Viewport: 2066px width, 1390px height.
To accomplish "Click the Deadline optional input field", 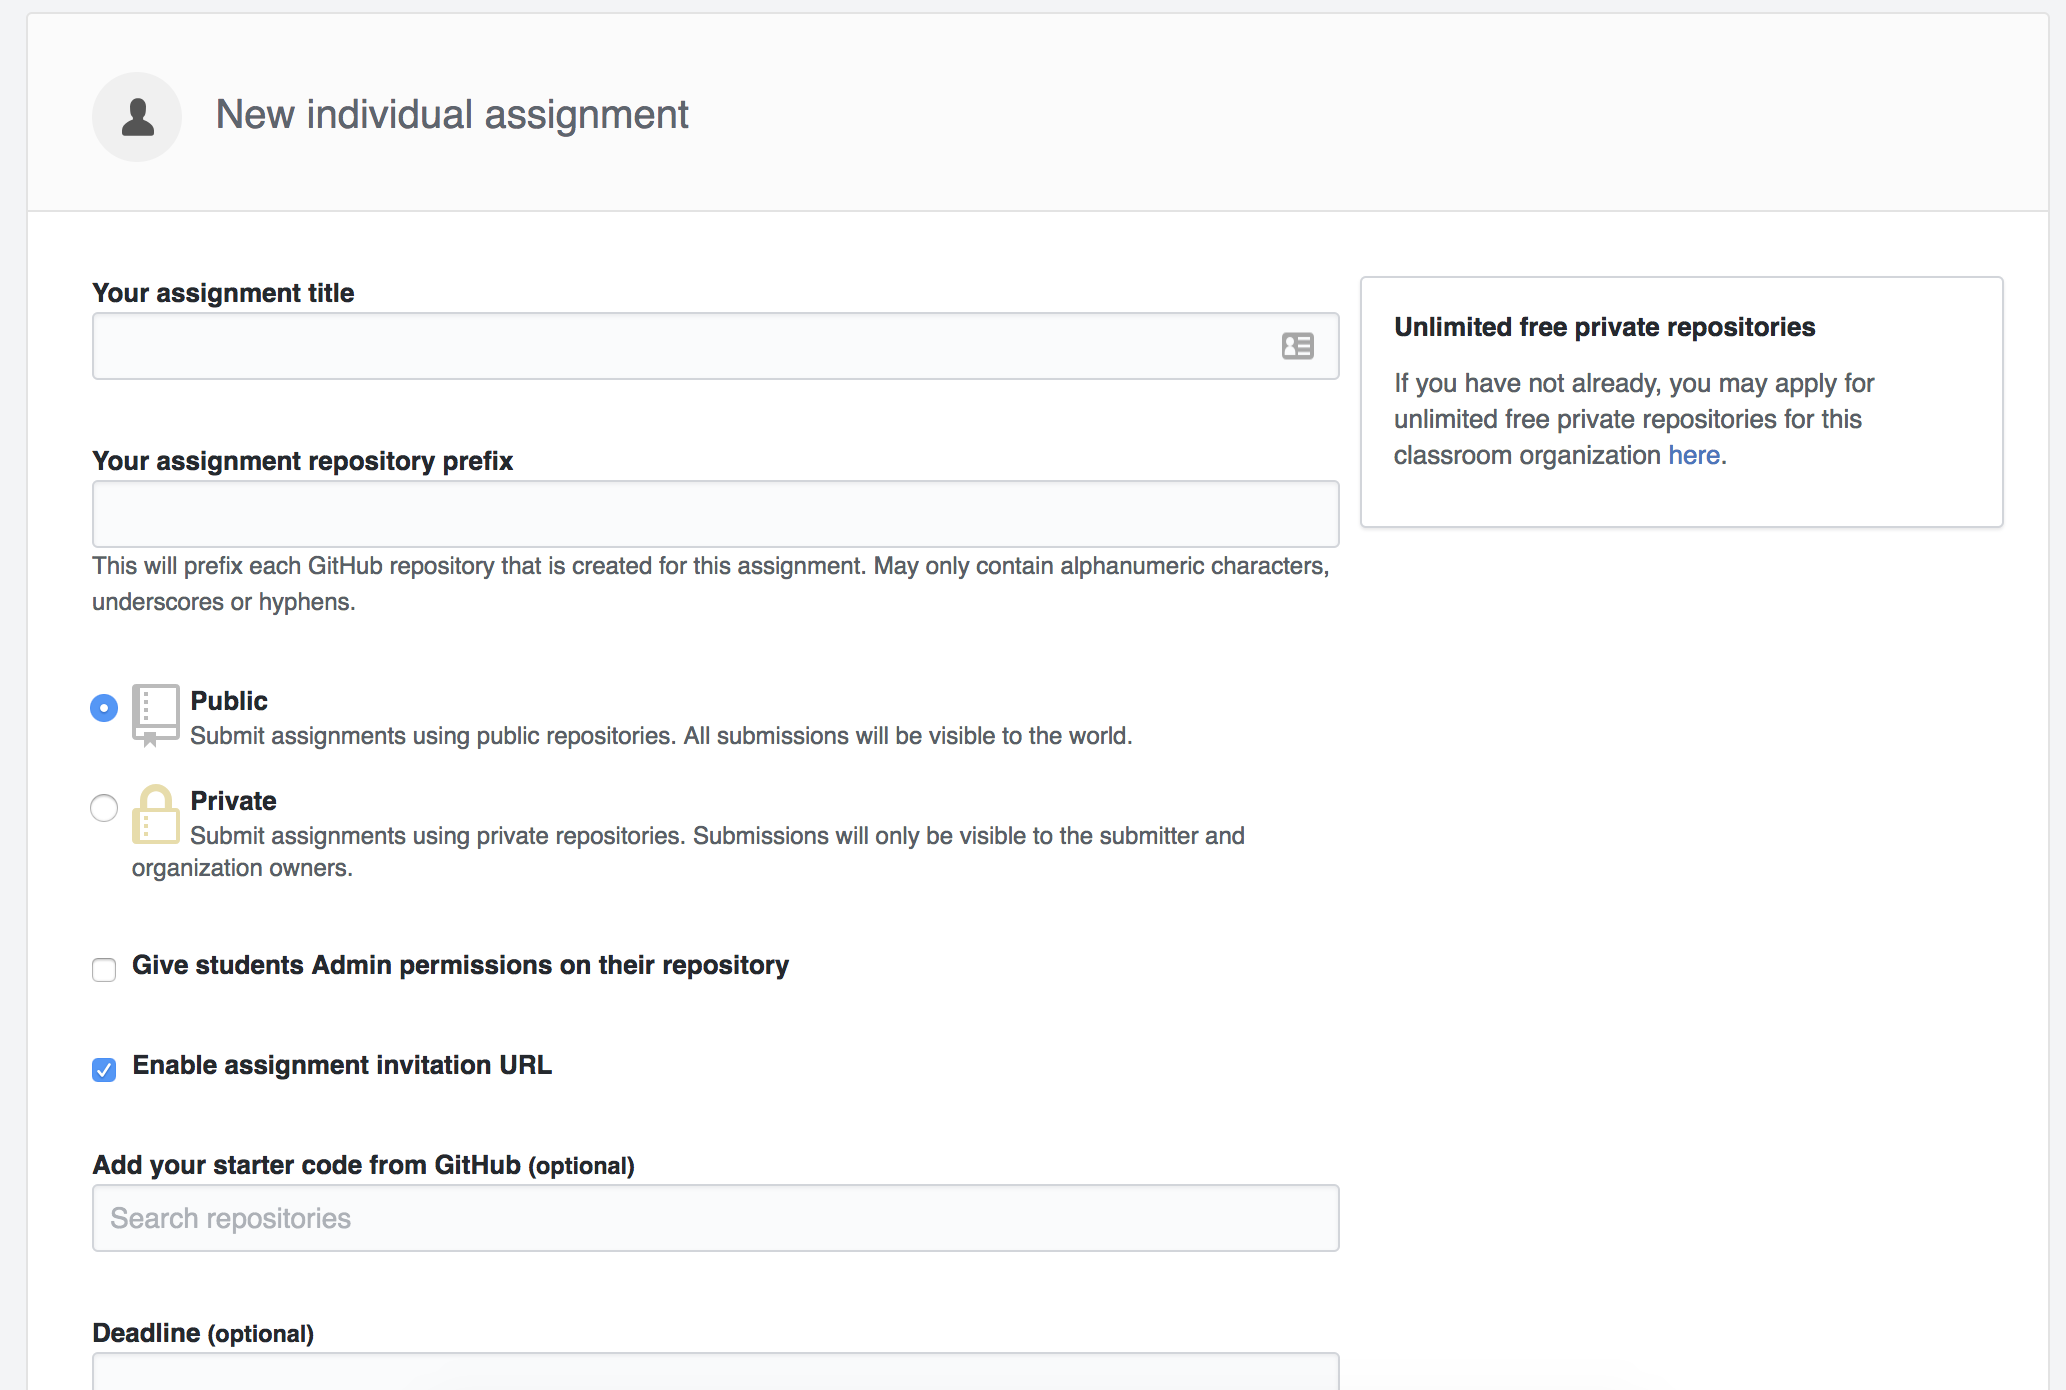I will [715, 1371].
